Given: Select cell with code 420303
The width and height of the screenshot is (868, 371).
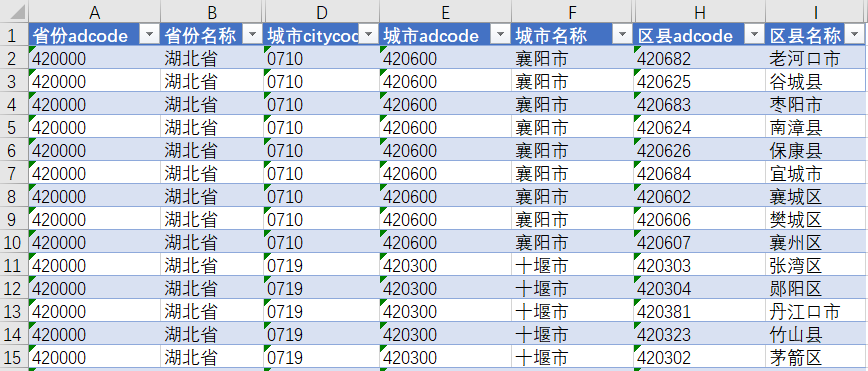Looking at the screenshot, I should tap(700, 265).
